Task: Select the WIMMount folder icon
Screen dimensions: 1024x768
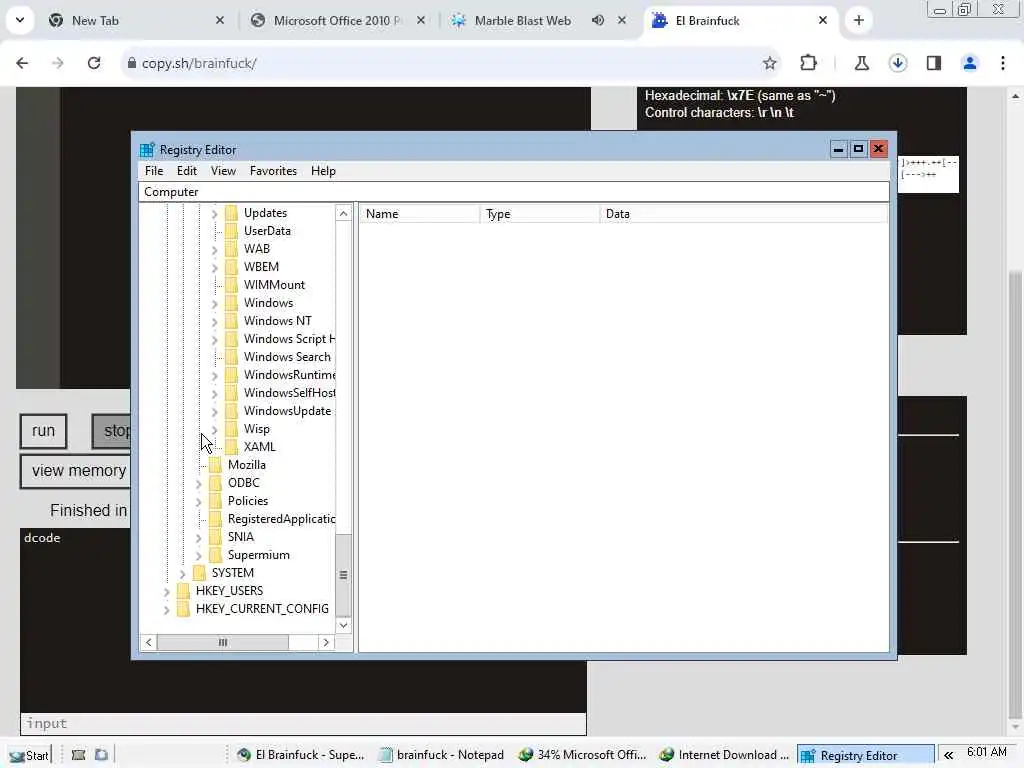Action: coord(231,285)
